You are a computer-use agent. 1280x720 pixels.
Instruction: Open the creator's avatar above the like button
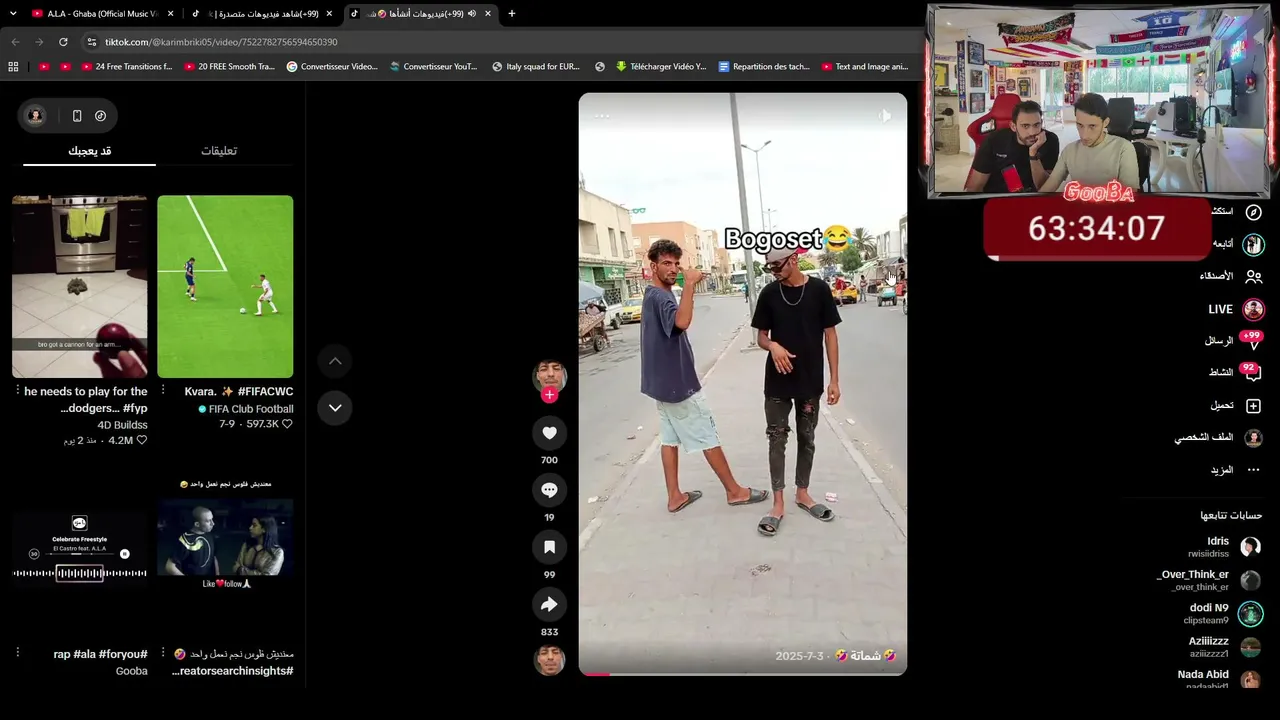[x=549, y=376]
